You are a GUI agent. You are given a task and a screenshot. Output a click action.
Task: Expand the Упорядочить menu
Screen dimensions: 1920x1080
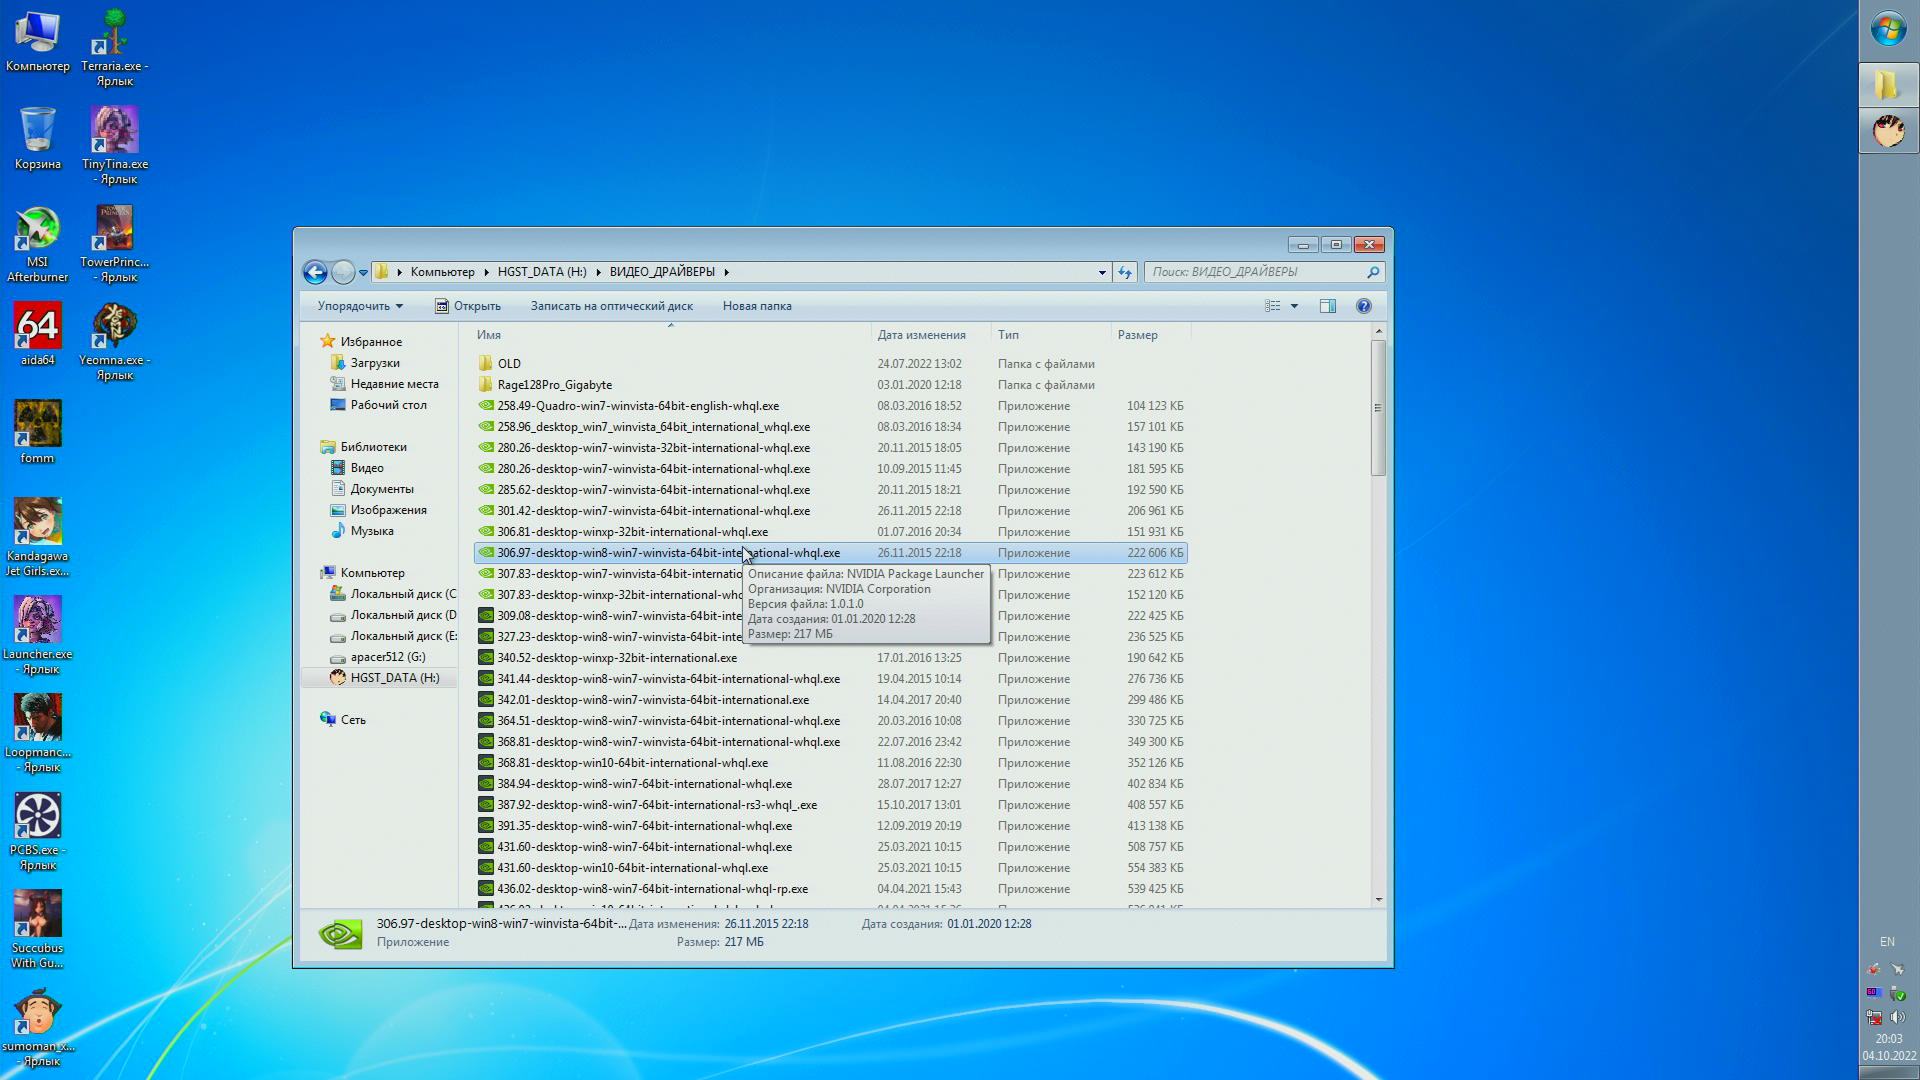click(360, 306)
